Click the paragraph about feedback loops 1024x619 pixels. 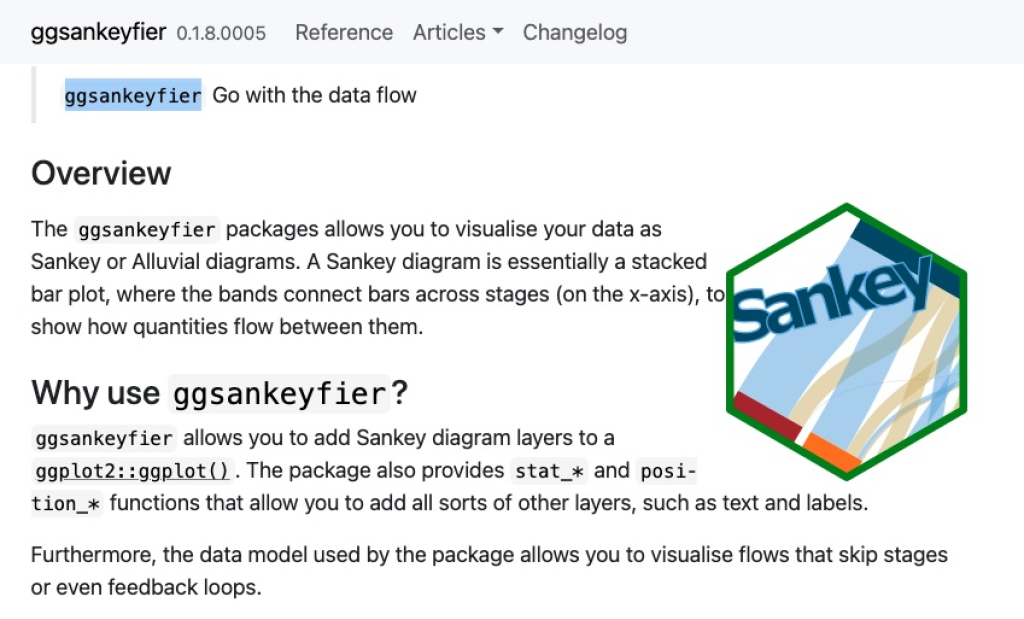[x=489, y=571]
